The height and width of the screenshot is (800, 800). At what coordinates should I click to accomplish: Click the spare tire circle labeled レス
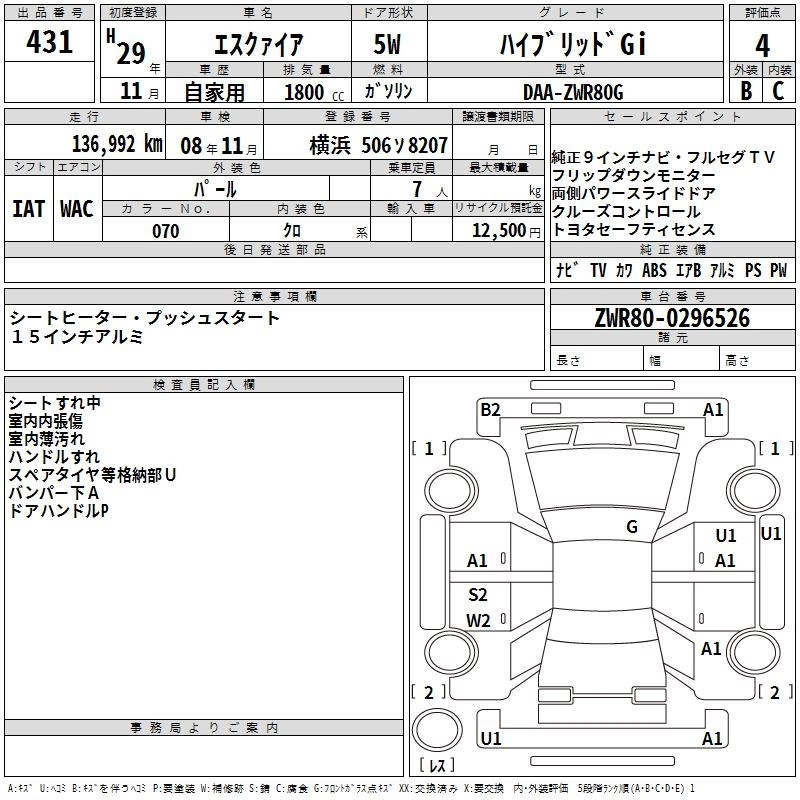pos(437,730)
